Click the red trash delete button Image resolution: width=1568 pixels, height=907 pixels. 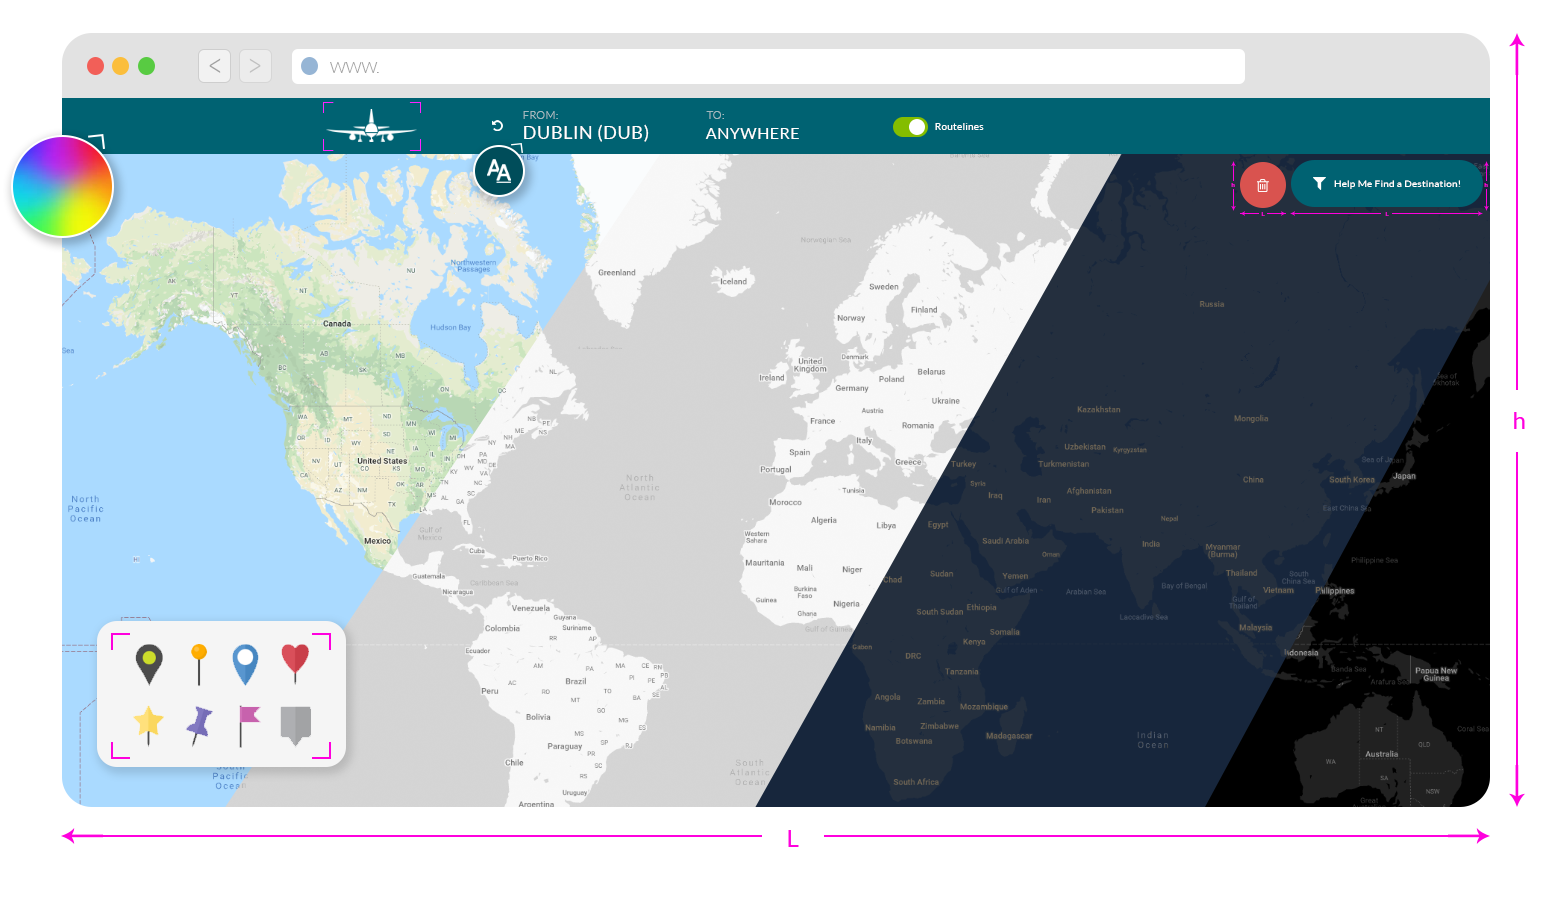tap(1262, 185)
